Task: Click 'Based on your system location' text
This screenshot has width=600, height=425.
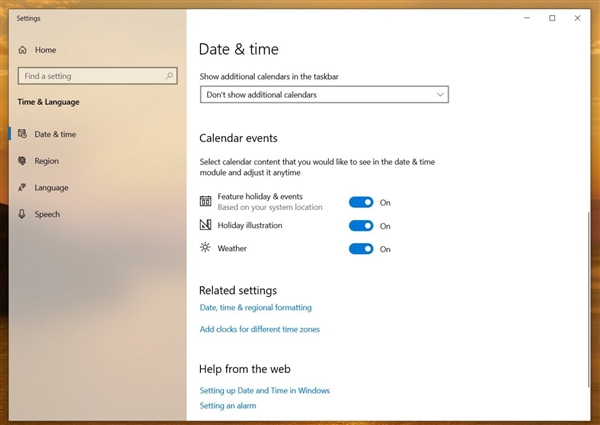Action: (x=270, y=207)
